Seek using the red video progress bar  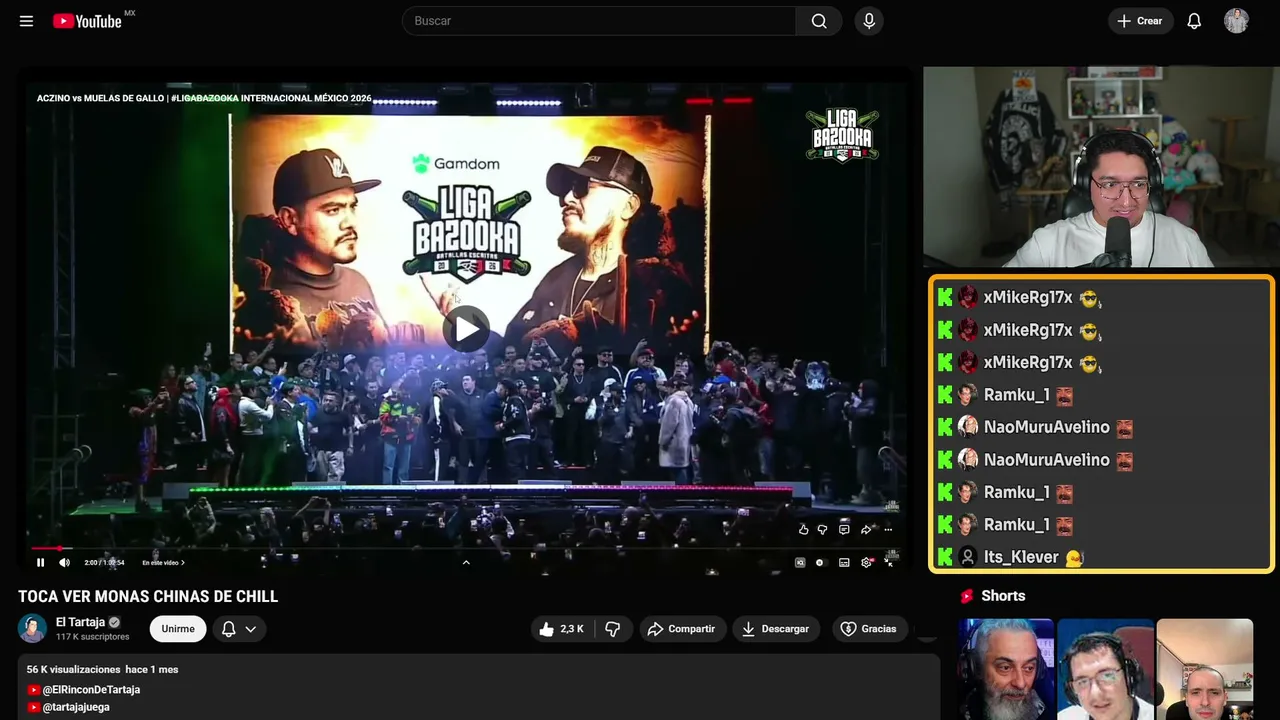[466, 548]
